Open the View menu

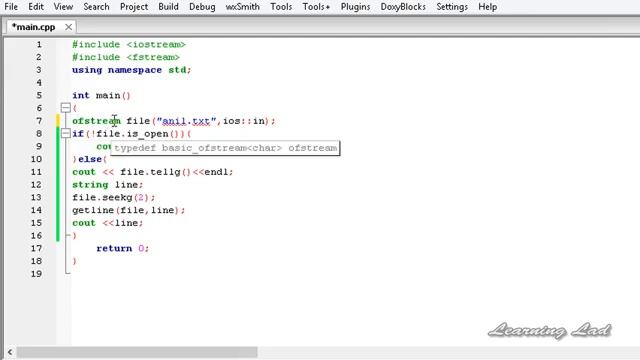[x=63, y=7]
